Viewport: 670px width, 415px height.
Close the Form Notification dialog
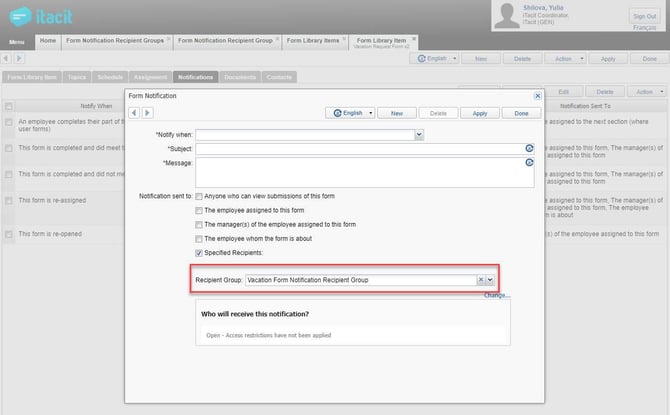point(538,96)
